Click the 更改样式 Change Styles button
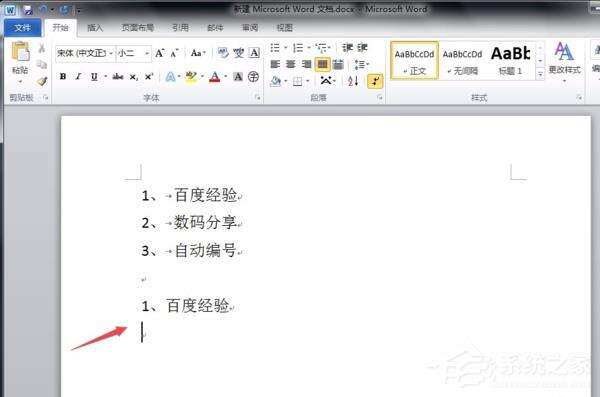Viewport: 600px width, 397px height. click(x=564, y=61)
